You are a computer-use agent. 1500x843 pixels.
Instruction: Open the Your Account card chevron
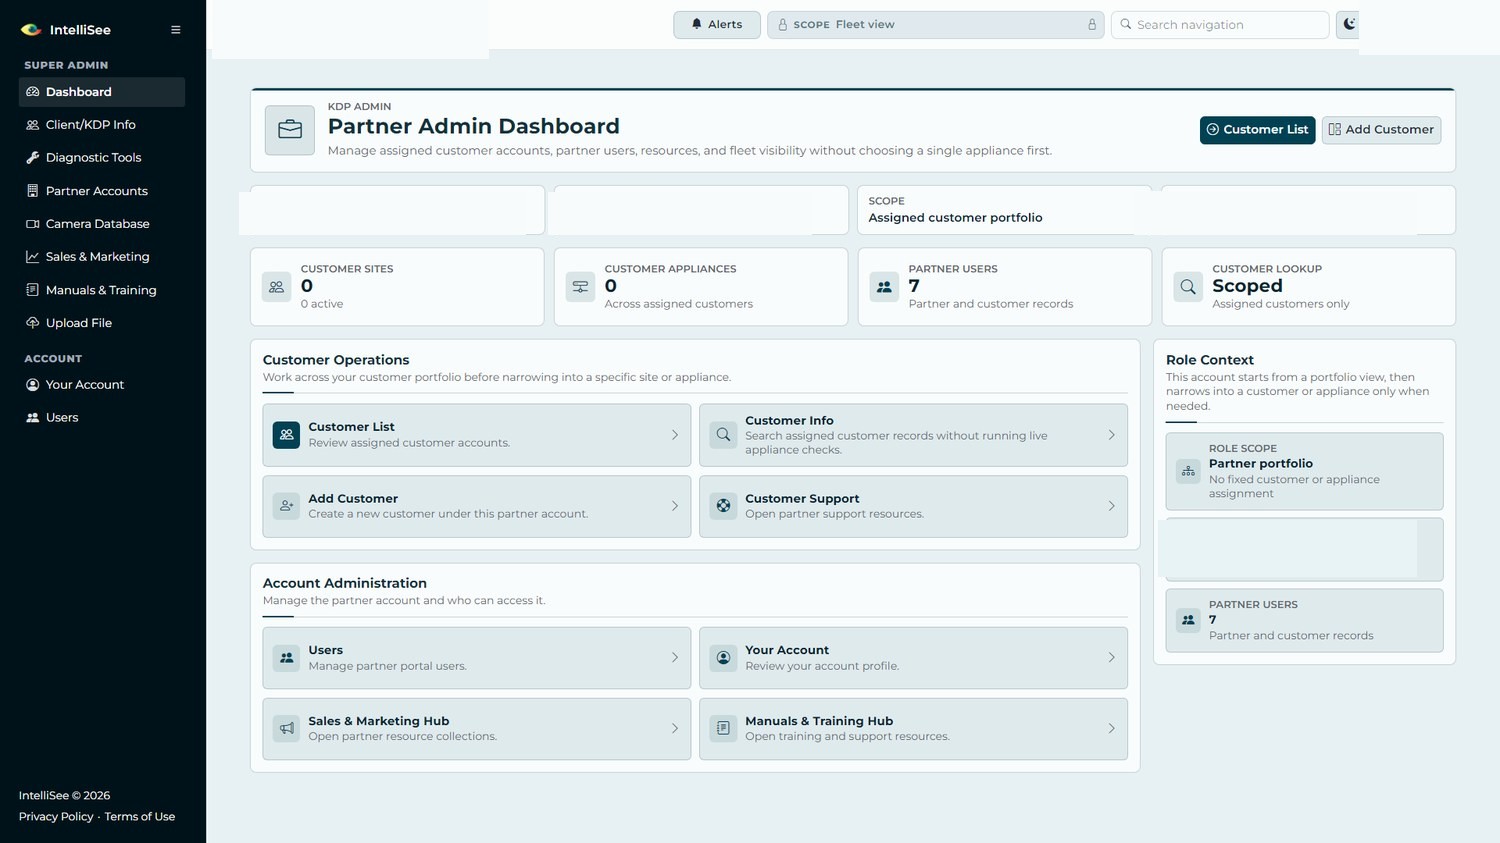pyautogui.click(x=1111, y=658)
